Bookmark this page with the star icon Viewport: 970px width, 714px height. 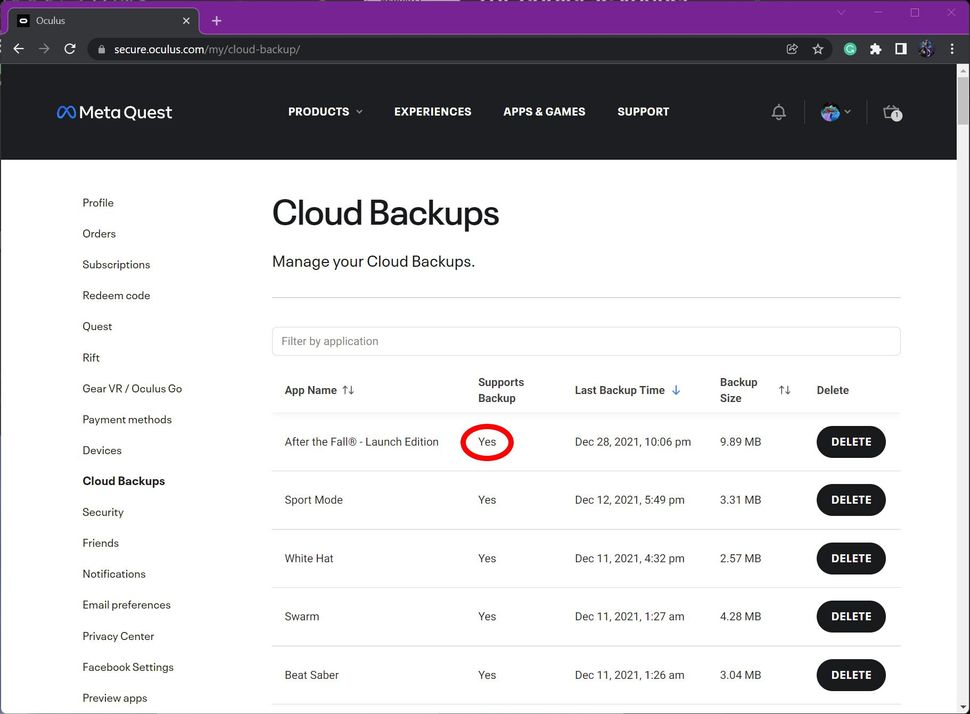(820, 48)
